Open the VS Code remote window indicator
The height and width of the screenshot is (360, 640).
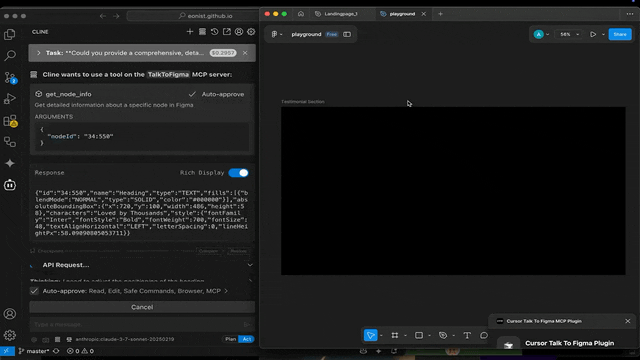(7, 351)
